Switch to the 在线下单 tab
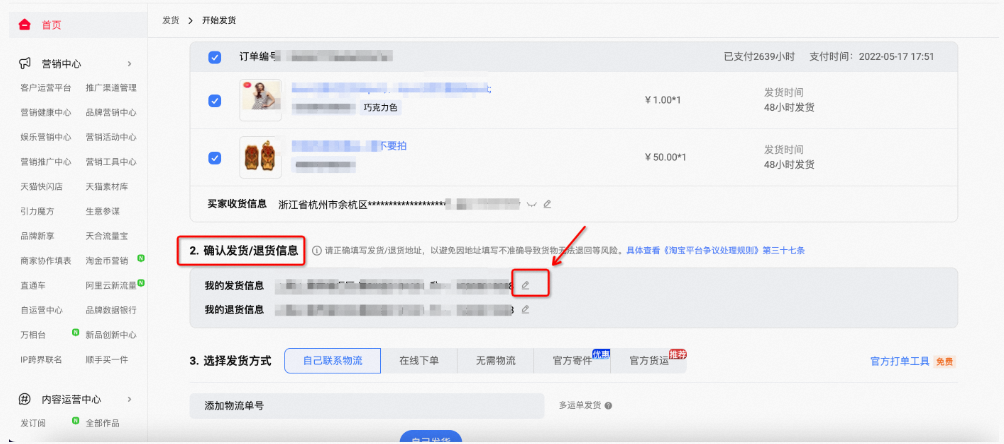The width and height of the screenshot is (1004, 444). point(419,361)
